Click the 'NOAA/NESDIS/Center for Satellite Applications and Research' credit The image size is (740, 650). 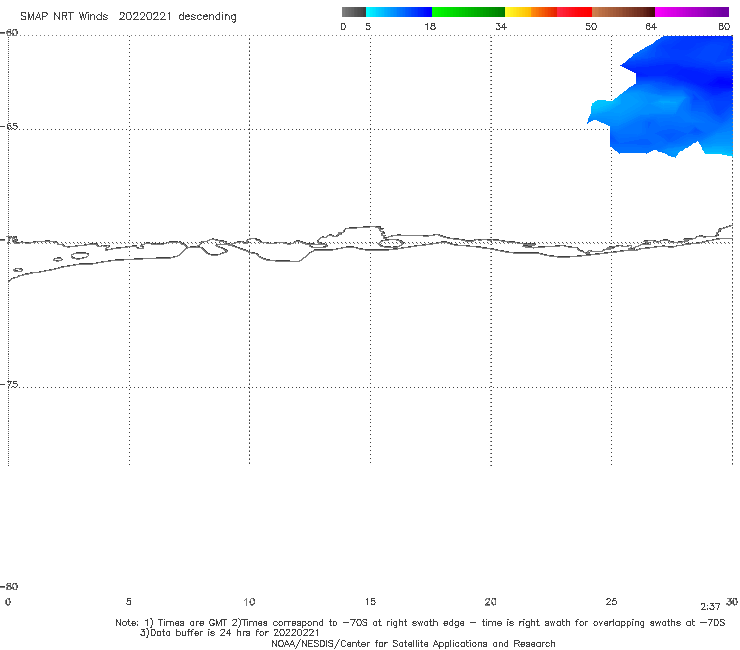(x=413, y=643)
